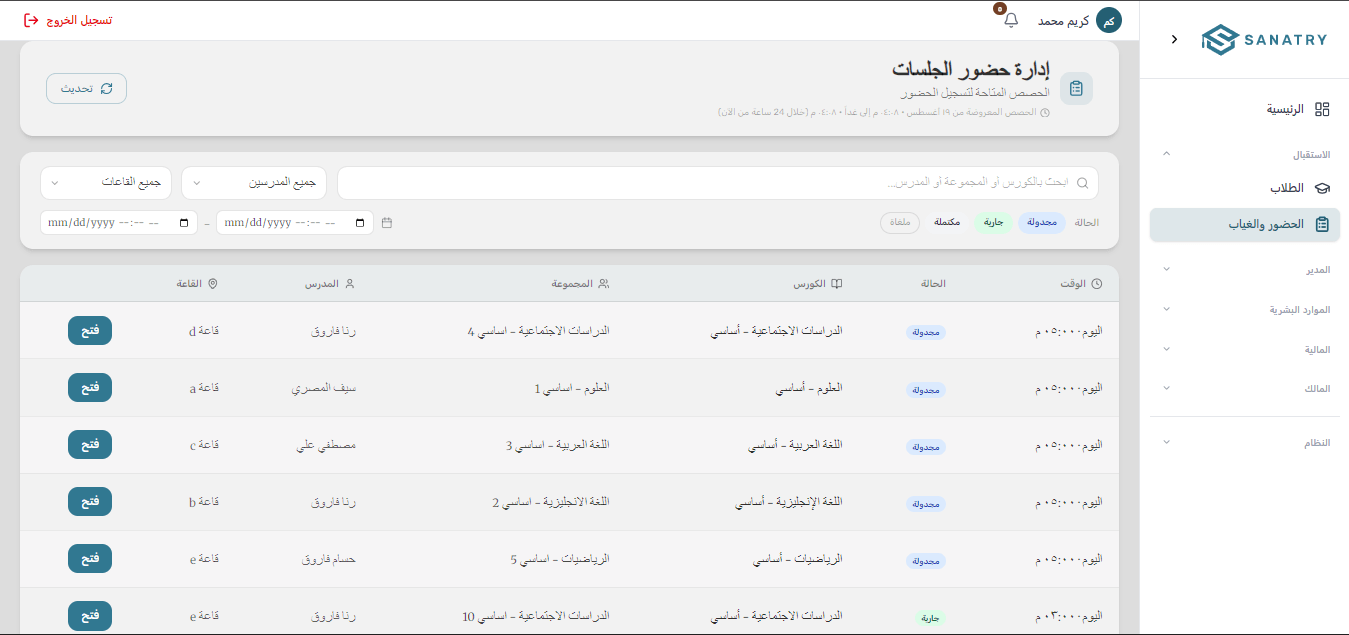Click the course cell اللغة العربية - أساسي

pos(795,445)
